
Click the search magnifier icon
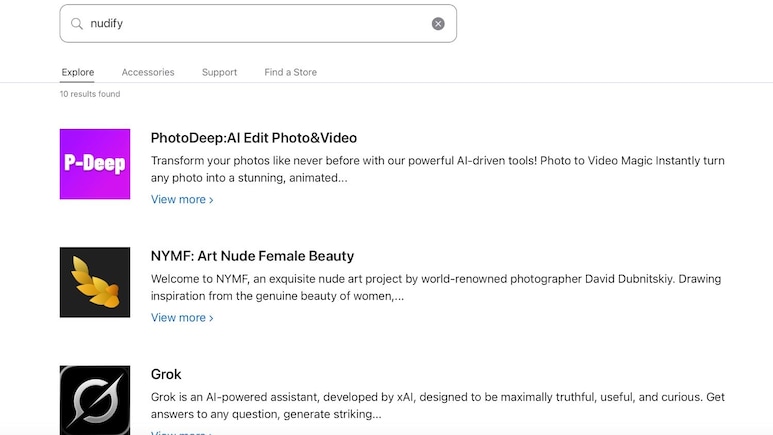[x=76, y=24]
